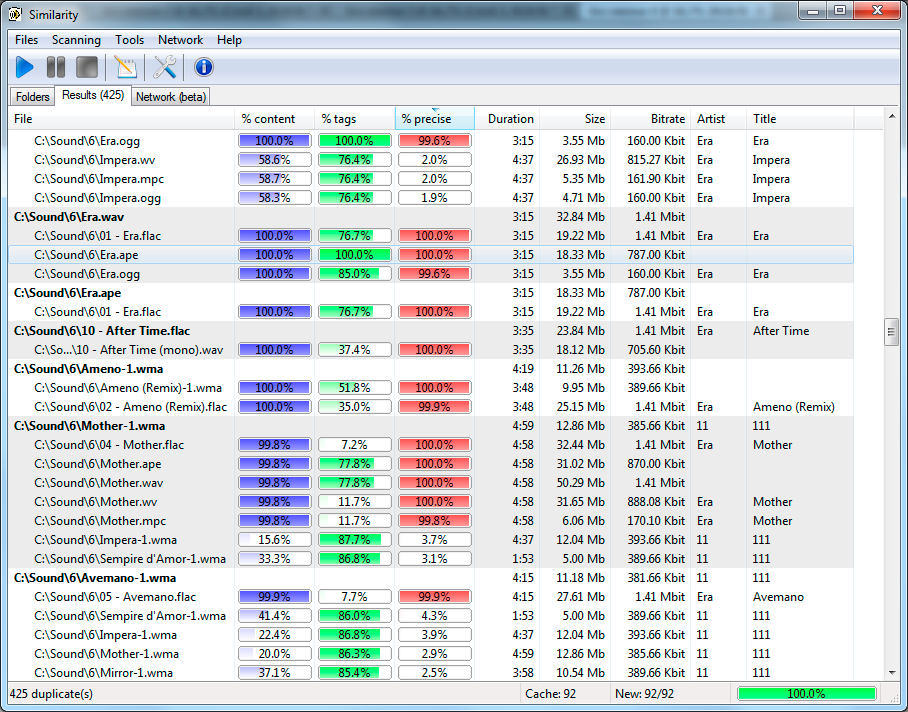Switch to the Folders tab
Image resolution: width=908 pixels, height=712 pixels.
tap(33, 97)
